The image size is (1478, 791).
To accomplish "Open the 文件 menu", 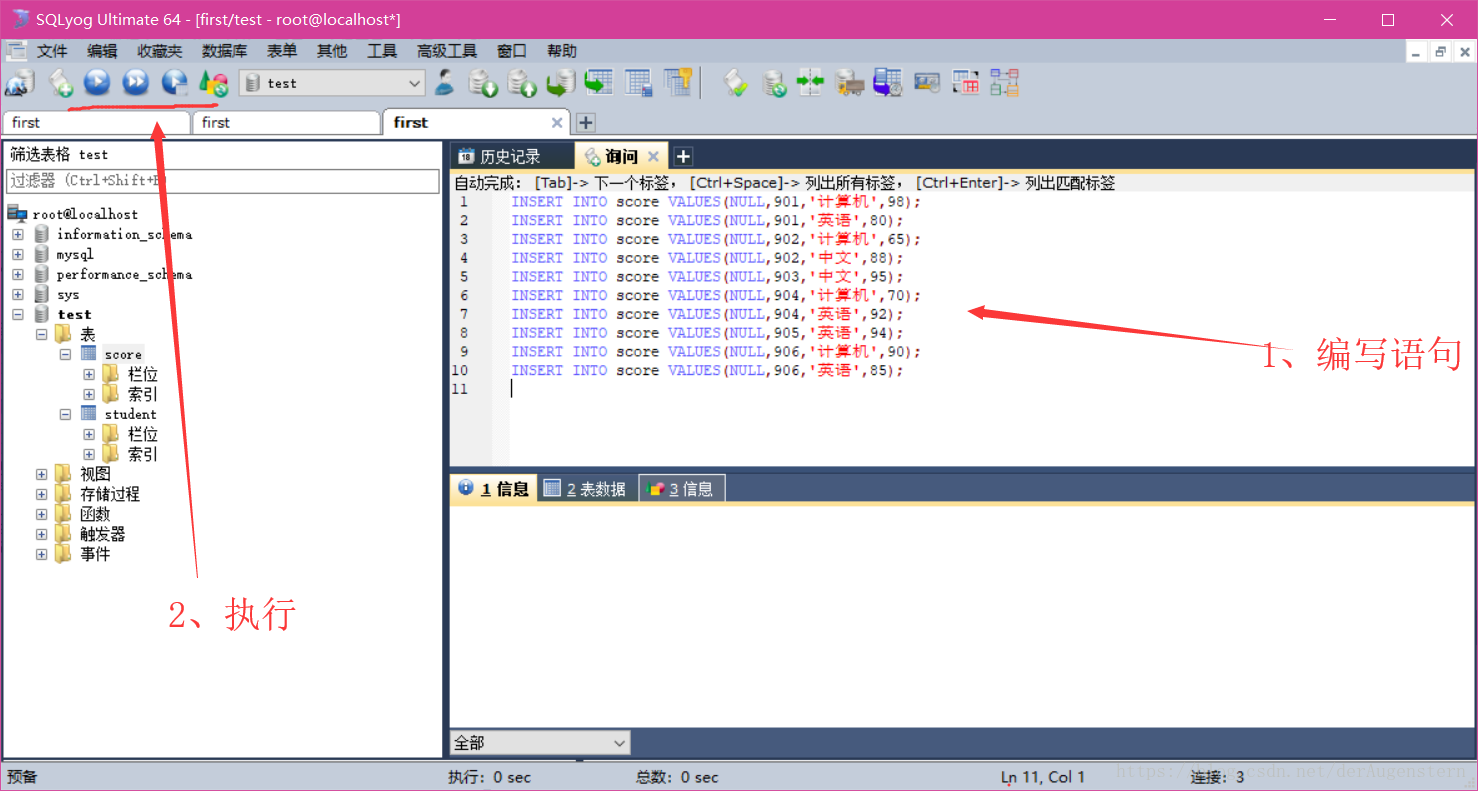I will 52,51.
